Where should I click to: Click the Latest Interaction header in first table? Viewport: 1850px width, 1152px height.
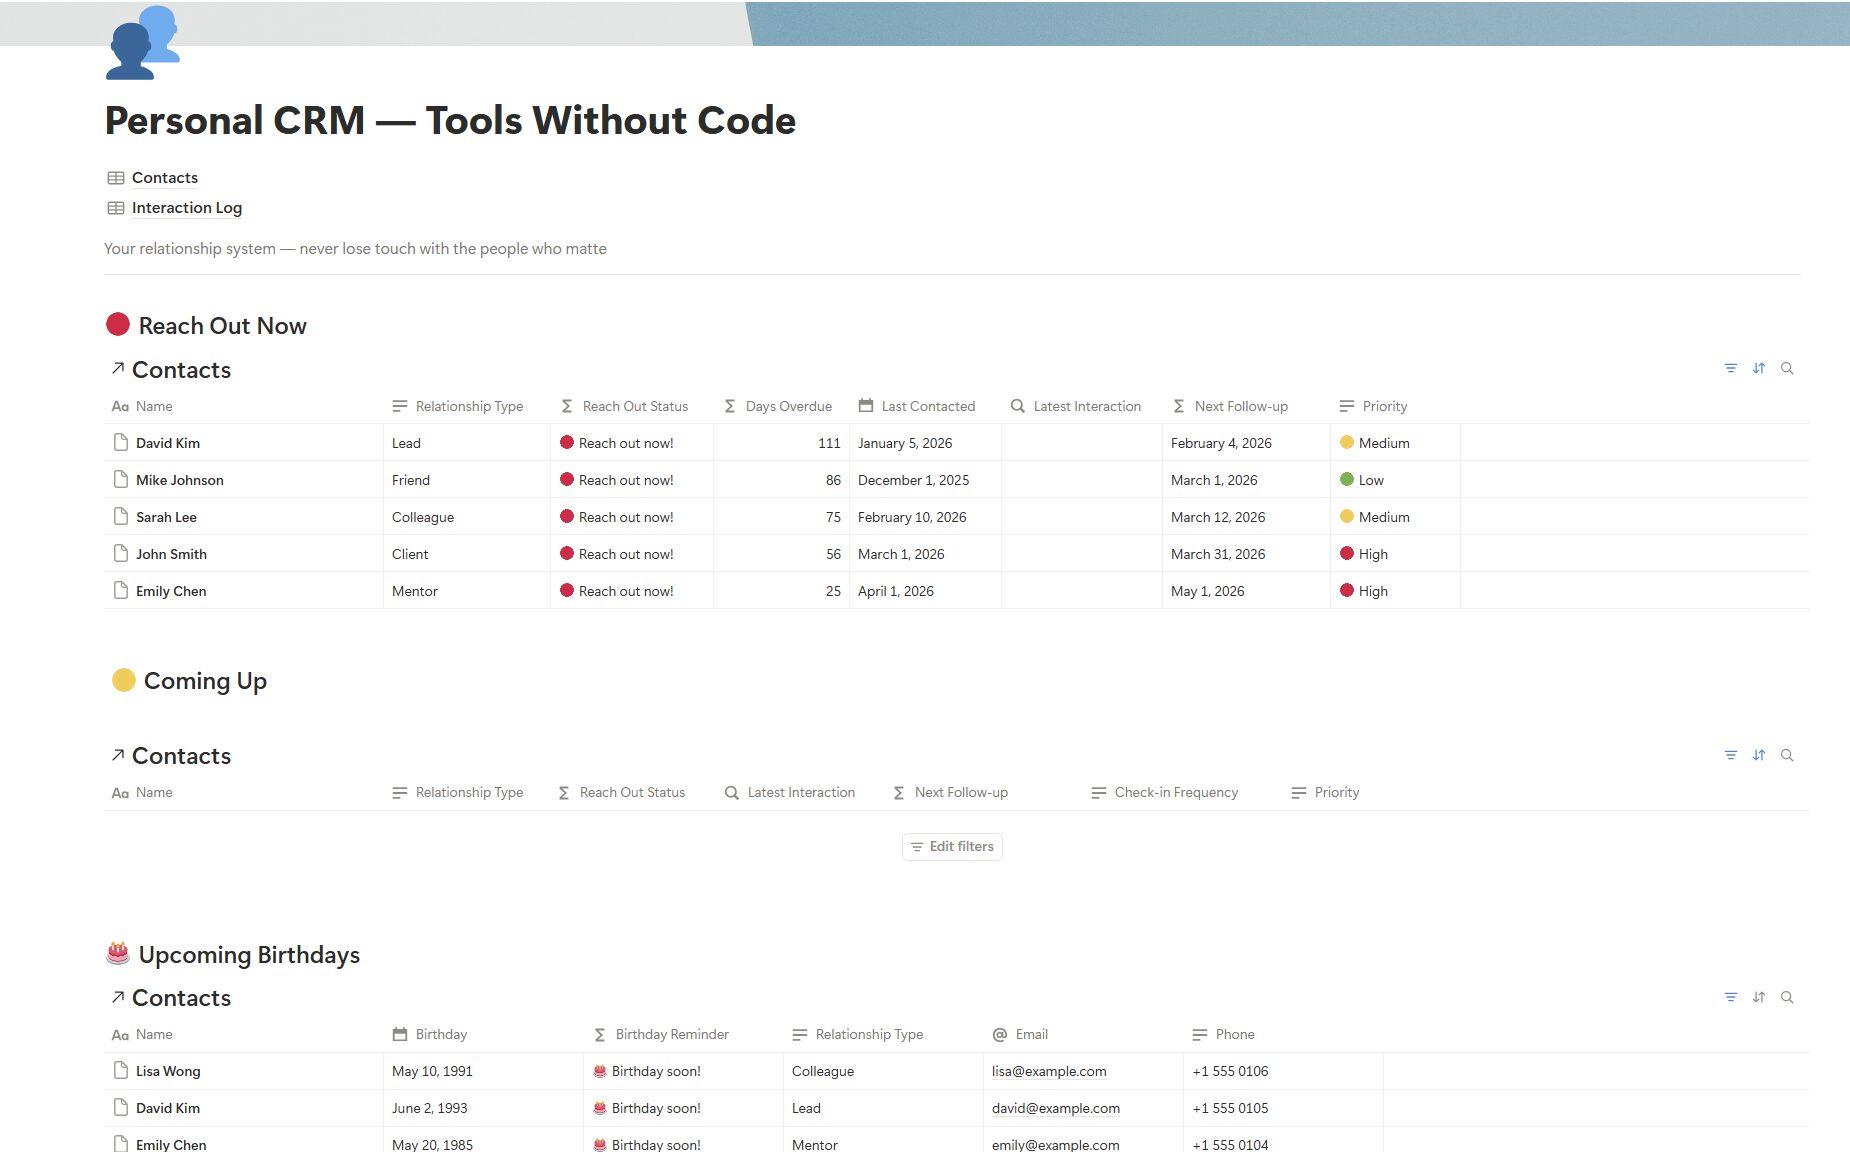tap(1081, 406)
